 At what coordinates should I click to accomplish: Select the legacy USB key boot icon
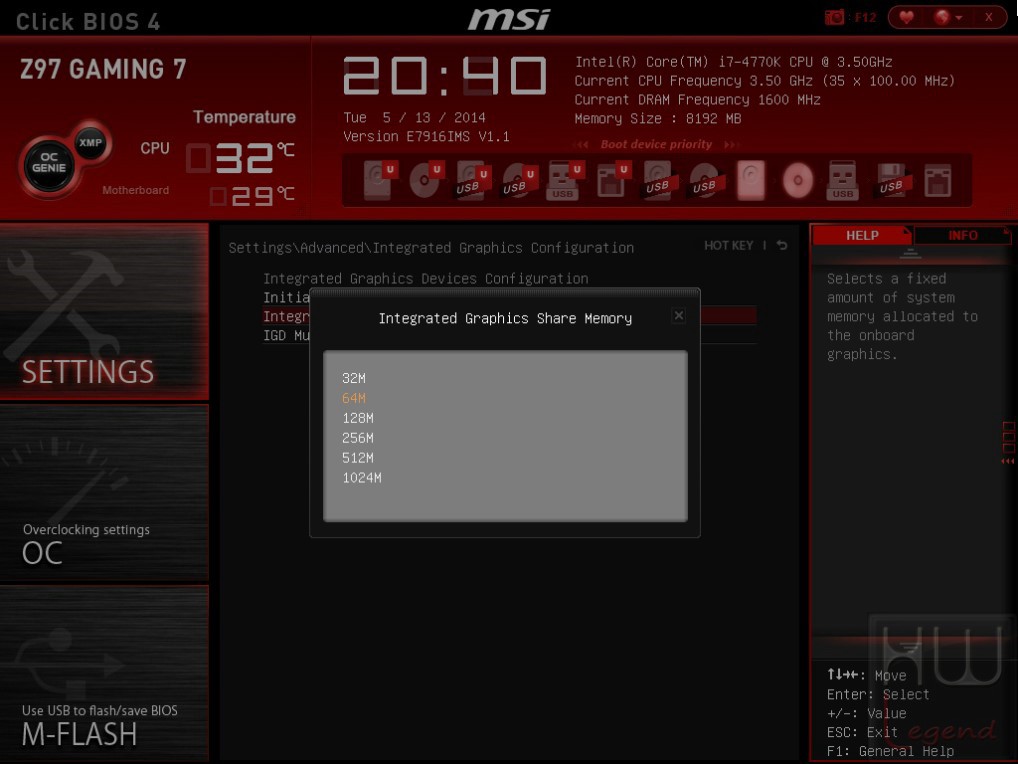(x=843, y=180)
